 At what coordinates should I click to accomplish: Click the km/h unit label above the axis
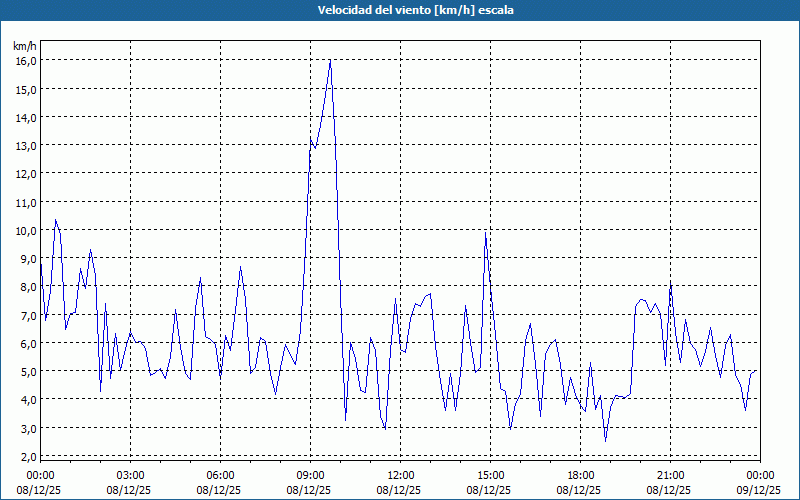coord(24,46)
